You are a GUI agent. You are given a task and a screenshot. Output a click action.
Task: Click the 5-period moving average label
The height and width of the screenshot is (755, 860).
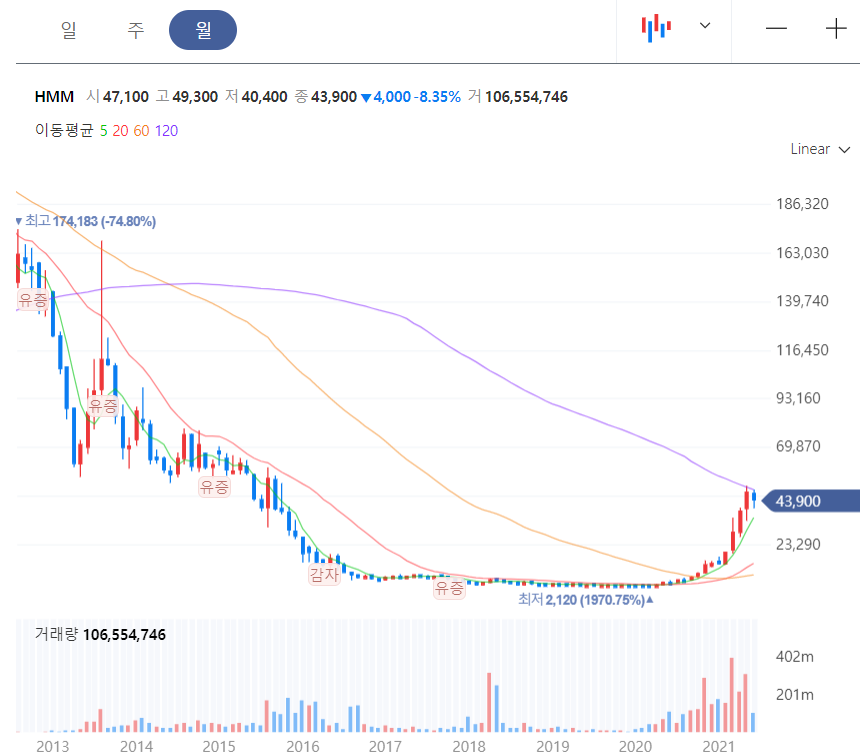click(104, 130)
